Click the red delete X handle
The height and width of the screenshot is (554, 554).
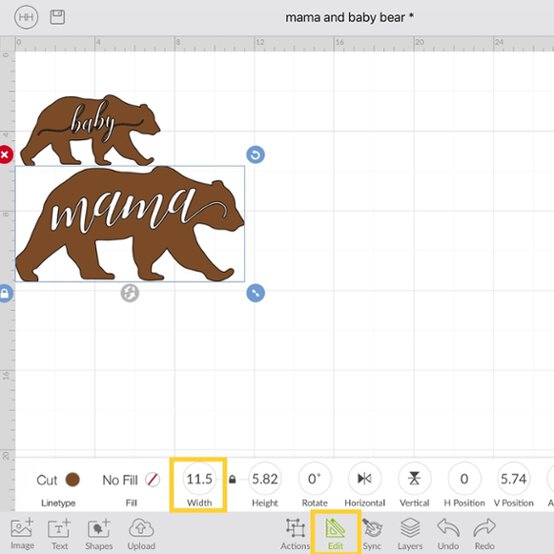pos(5,154)
